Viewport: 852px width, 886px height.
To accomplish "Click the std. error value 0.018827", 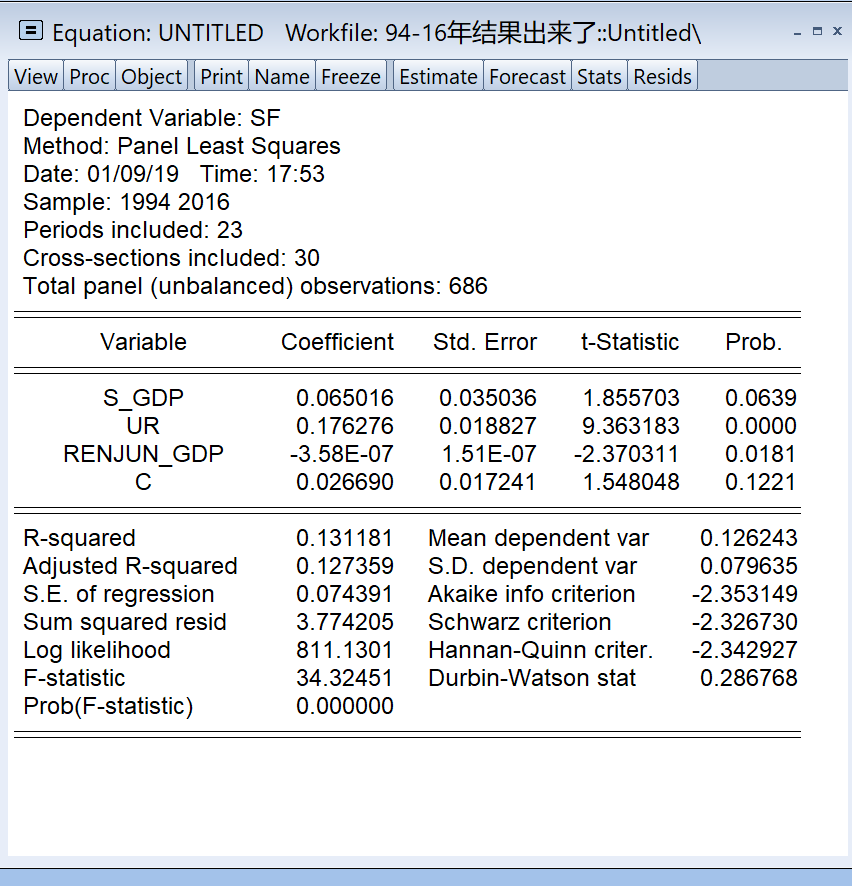I will tap(488, 426).
